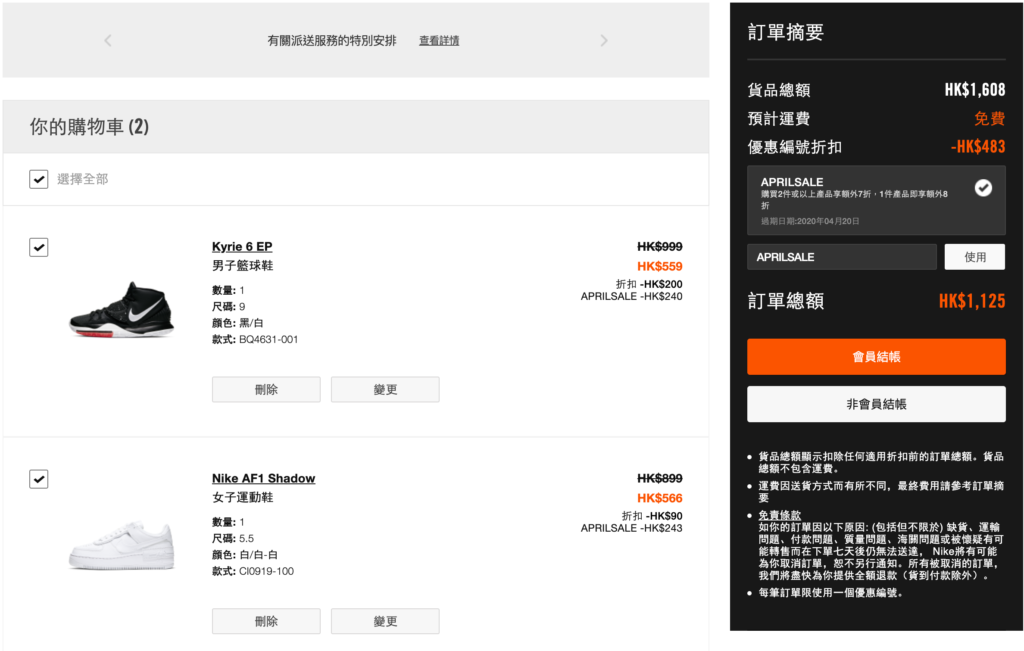
Task: Click the 款式: CI0919-100 style code
Action: pyautogui.click(x=253, y=571)
